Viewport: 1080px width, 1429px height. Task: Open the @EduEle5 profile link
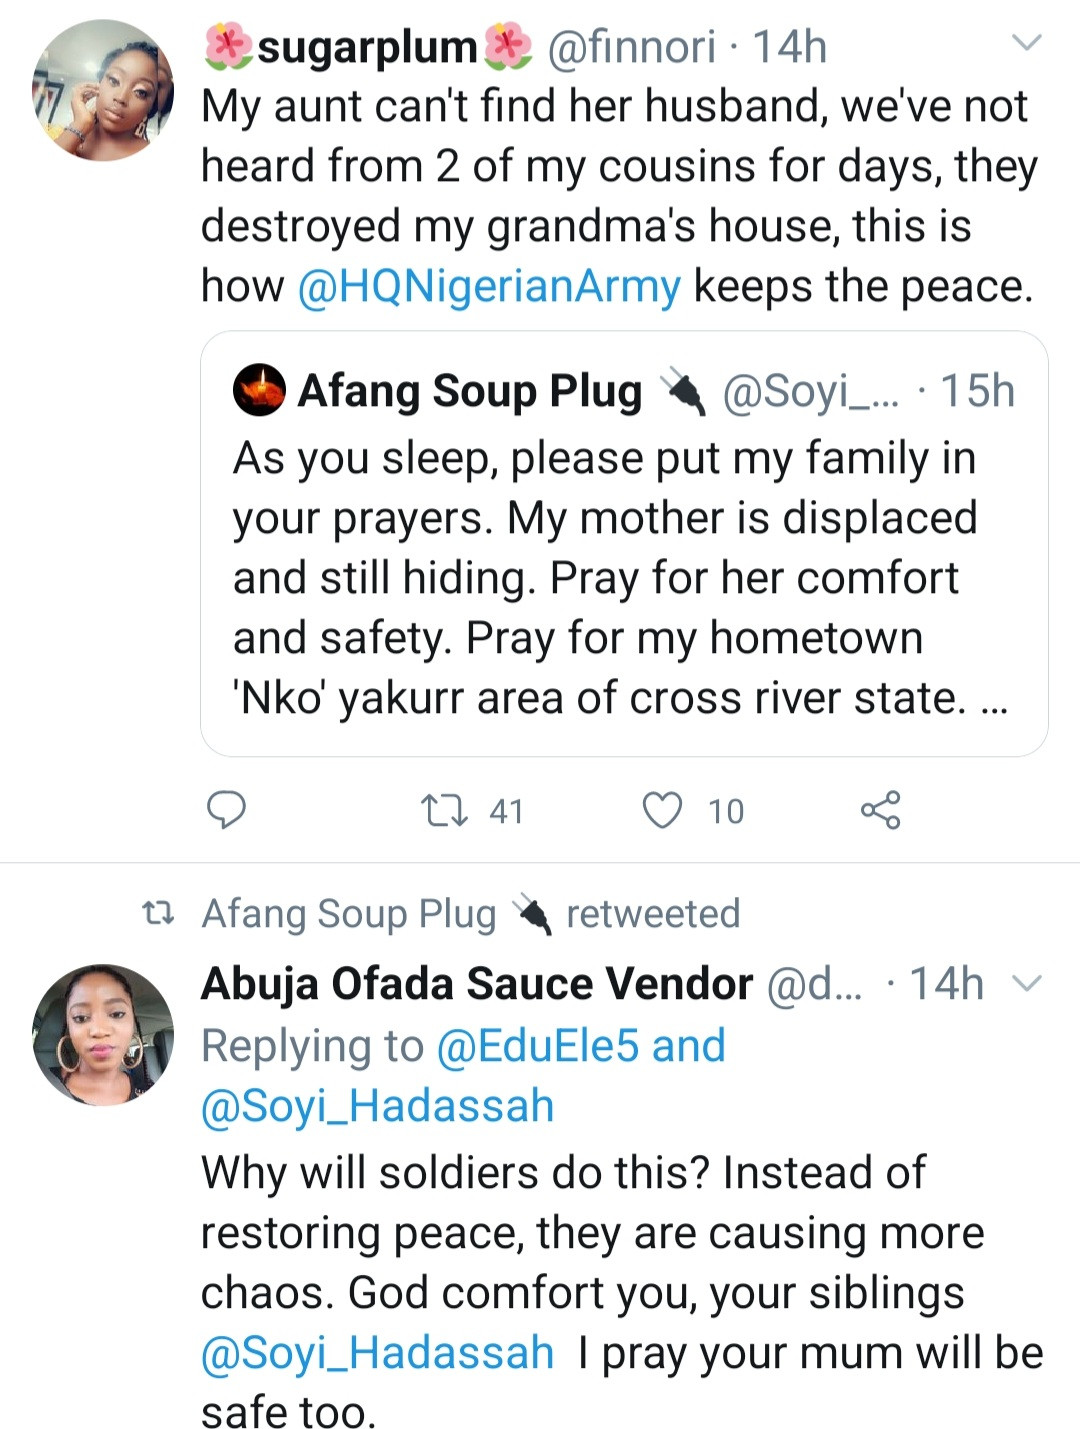coord(537,1046)
